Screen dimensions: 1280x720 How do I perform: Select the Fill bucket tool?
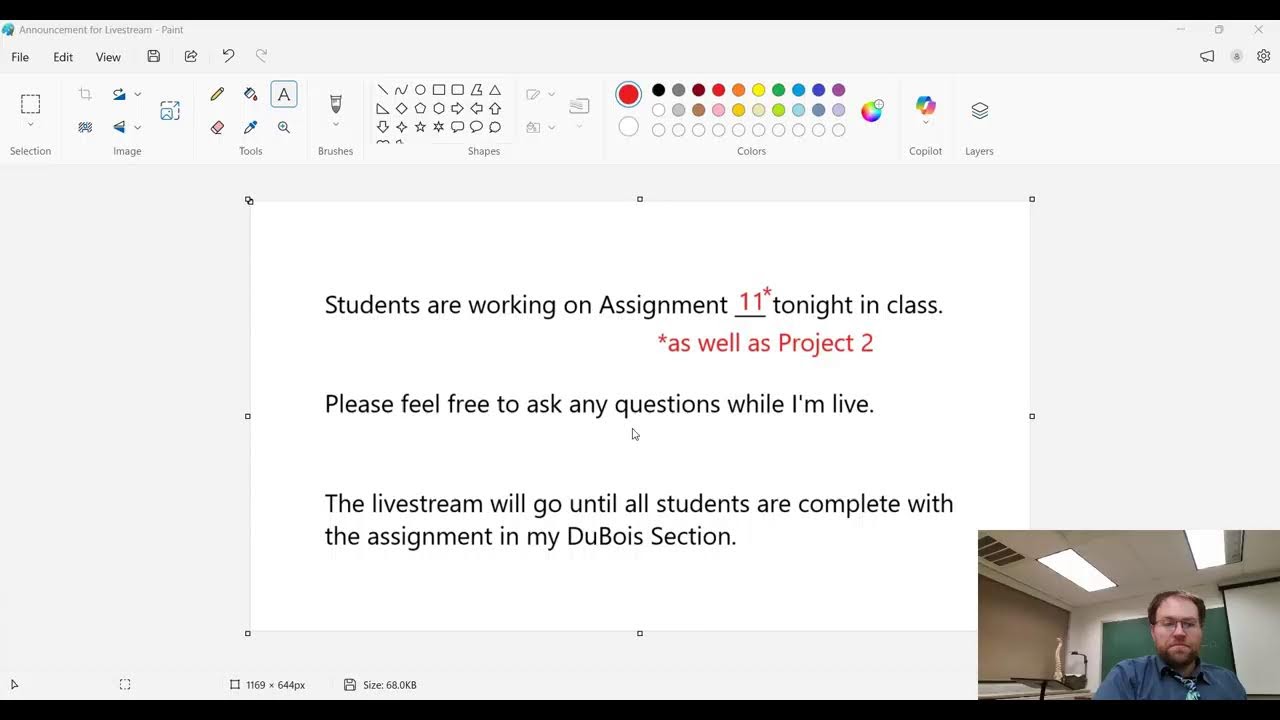[250, 94]
